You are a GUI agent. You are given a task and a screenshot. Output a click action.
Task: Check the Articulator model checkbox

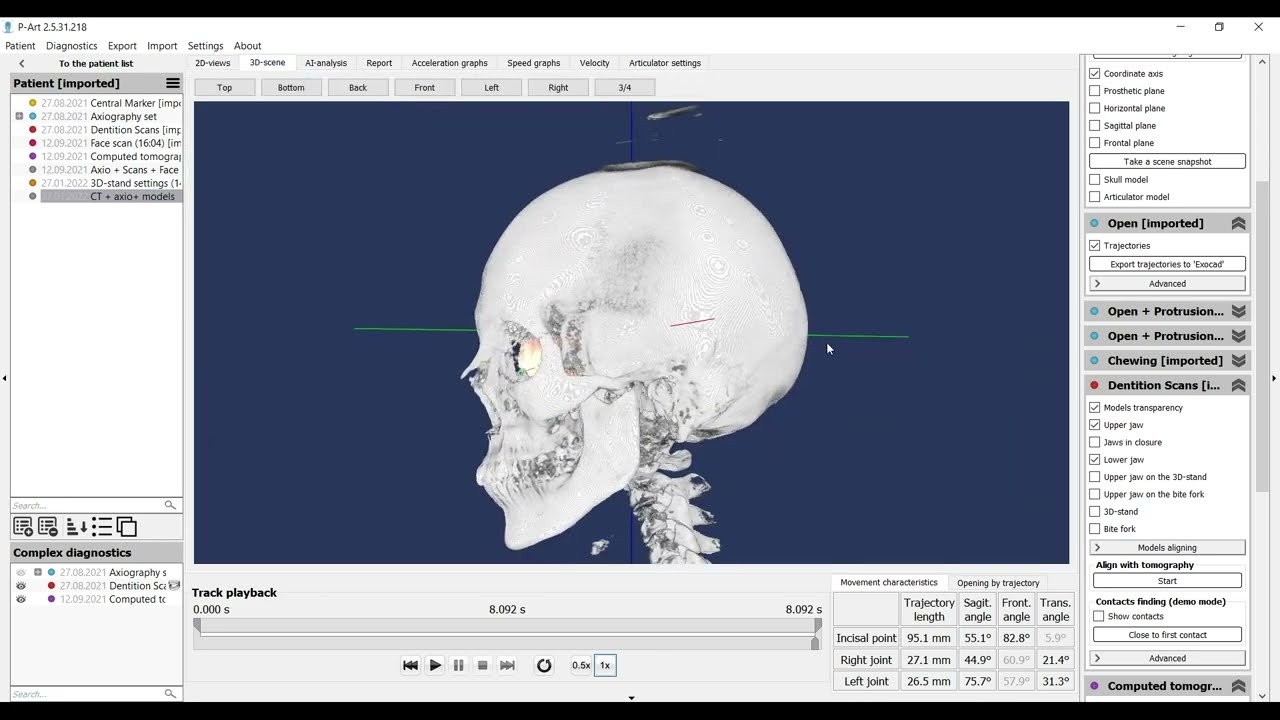(1095, 197)
